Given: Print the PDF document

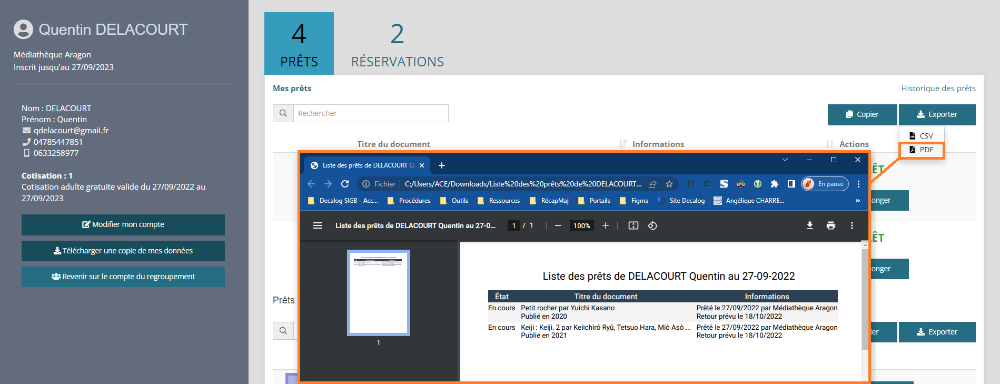Looking at the screenshot, I should click(830, 225).
